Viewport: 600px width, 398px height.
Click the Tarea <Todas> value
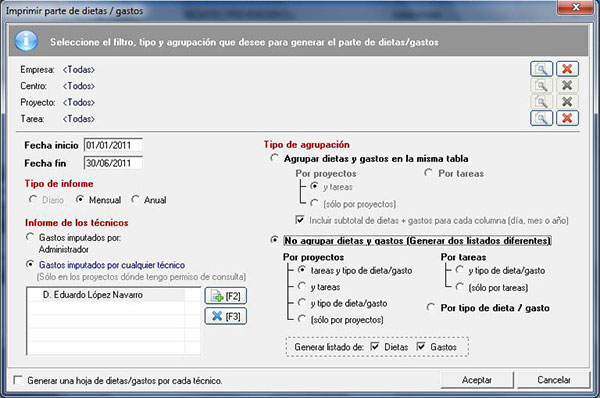tap(79, 119)
